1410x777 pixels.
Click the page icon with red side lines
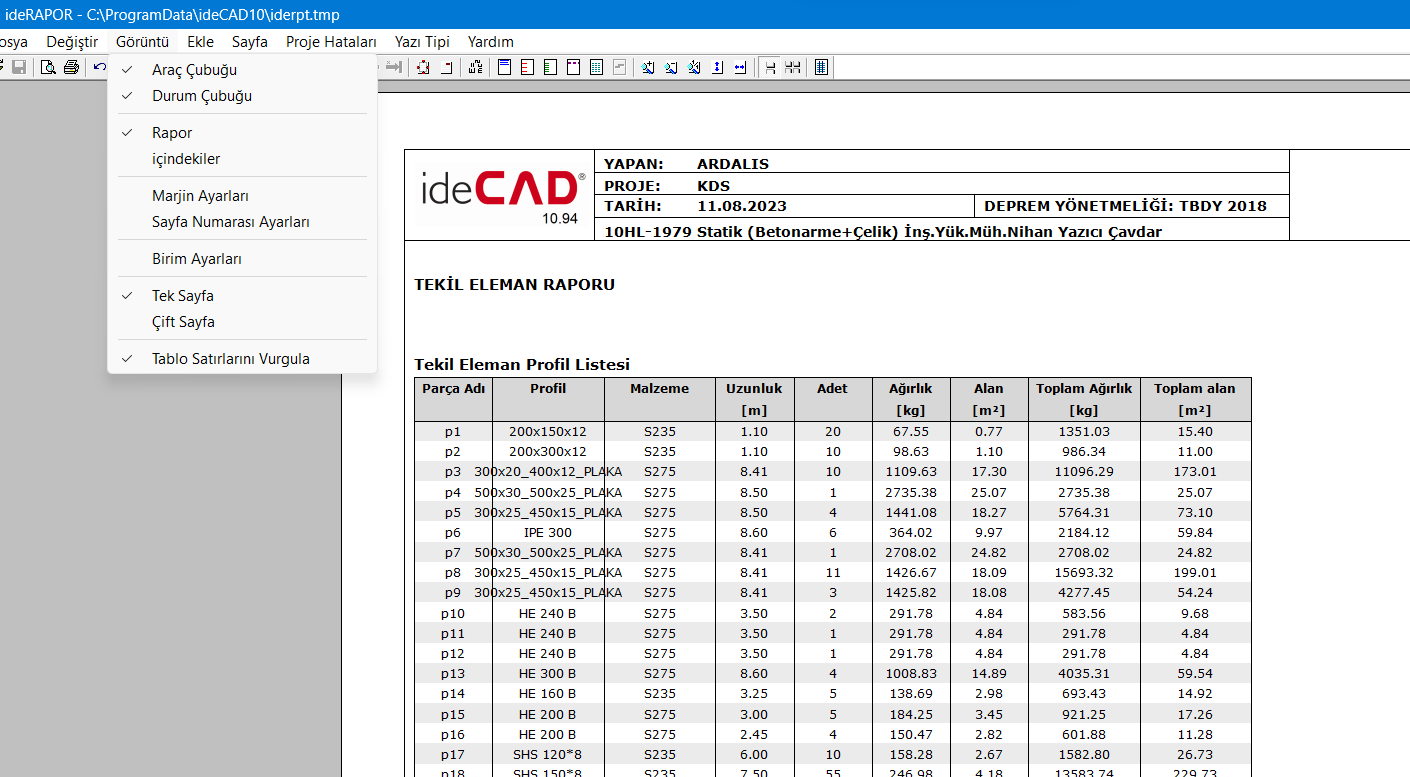pyautogui.click(x=528, y=67)
